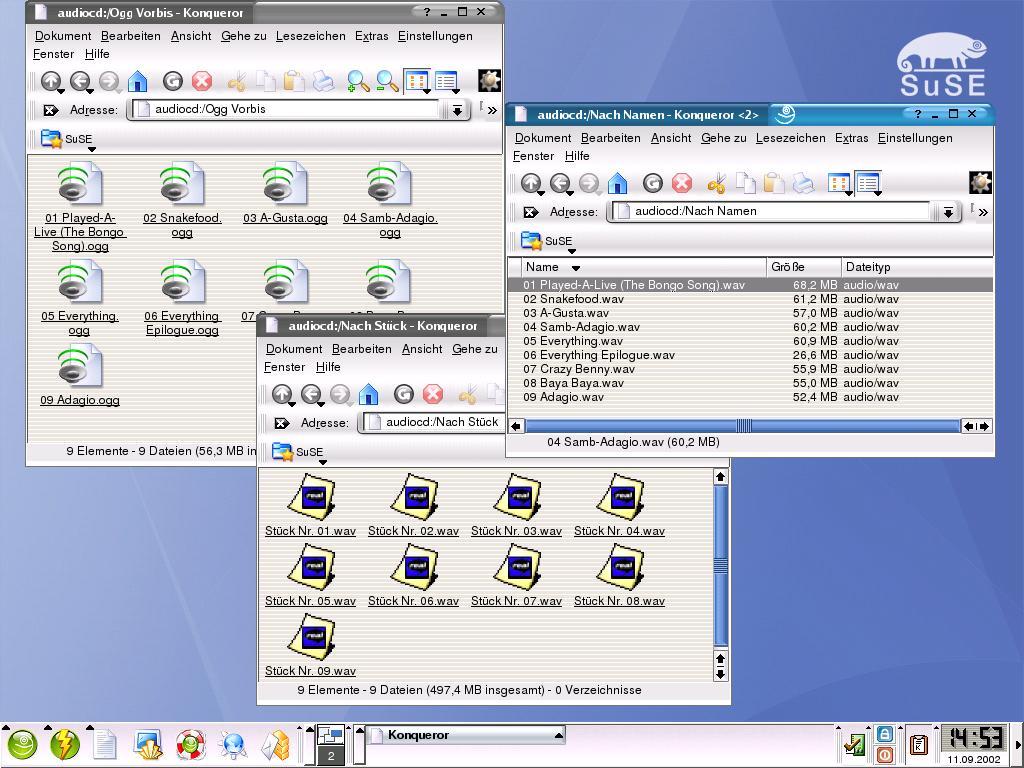Image resolution: width=1024 pixels, height=768 pixels.
Task: Open Bearbeiten menu in Nach Stück window
Action: [x=362, y=349]
